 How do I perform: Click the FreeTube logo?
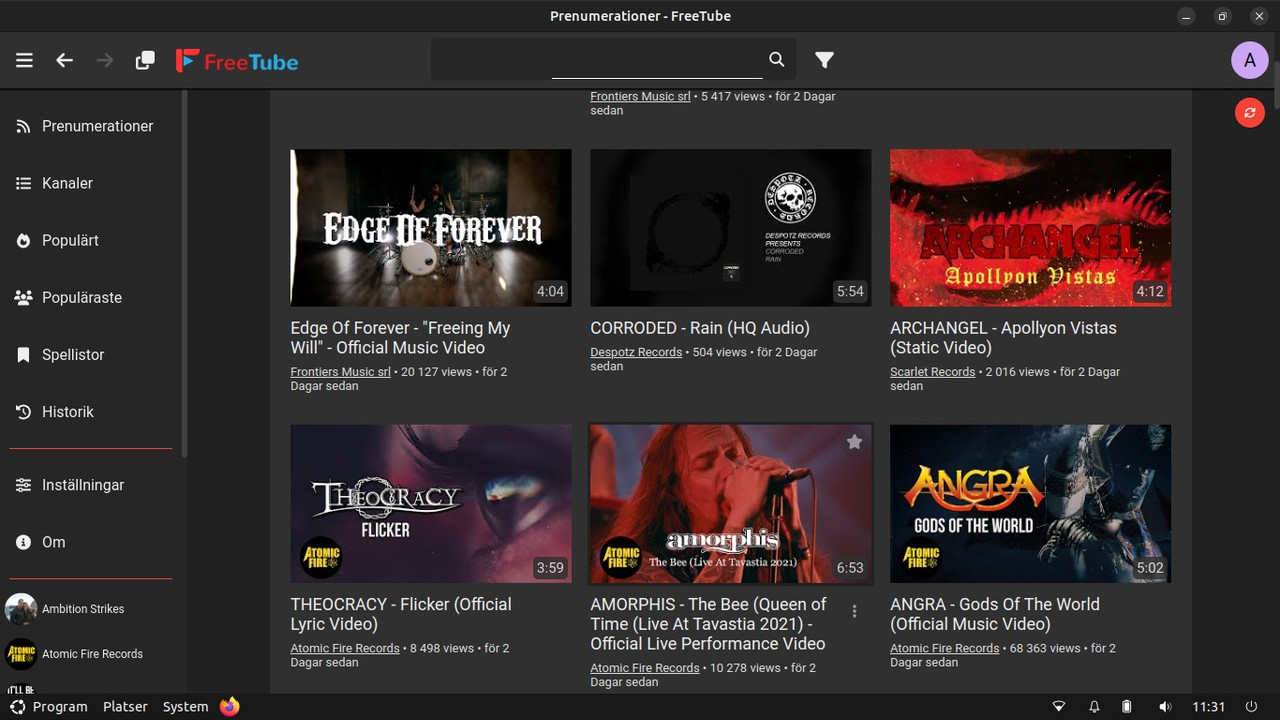click(237, 61)
